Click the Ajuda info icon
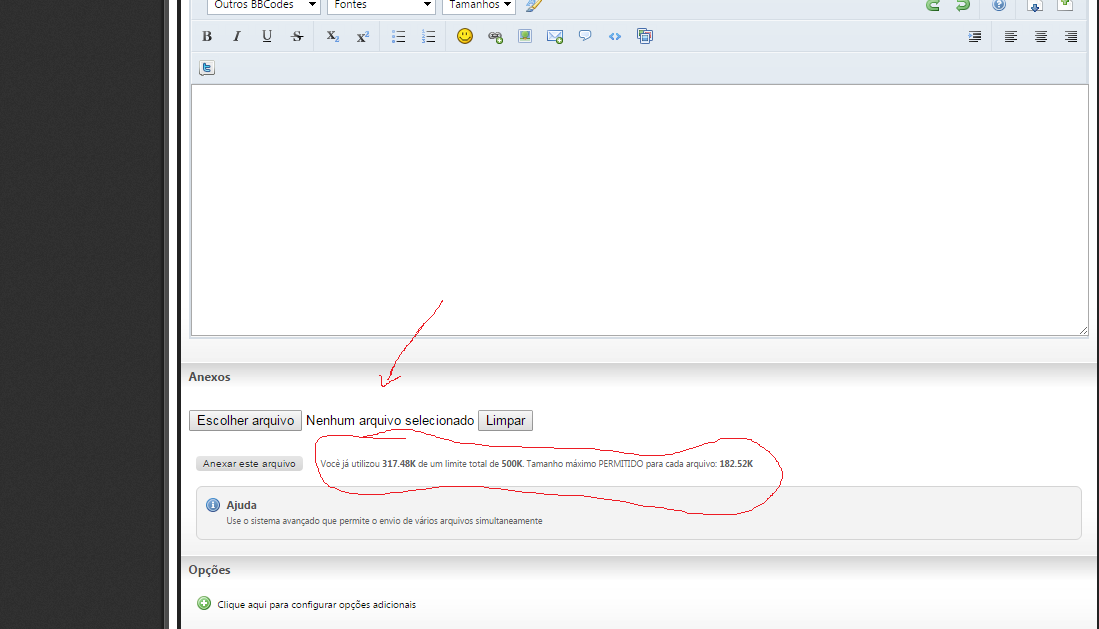 (x=212, y=505)
